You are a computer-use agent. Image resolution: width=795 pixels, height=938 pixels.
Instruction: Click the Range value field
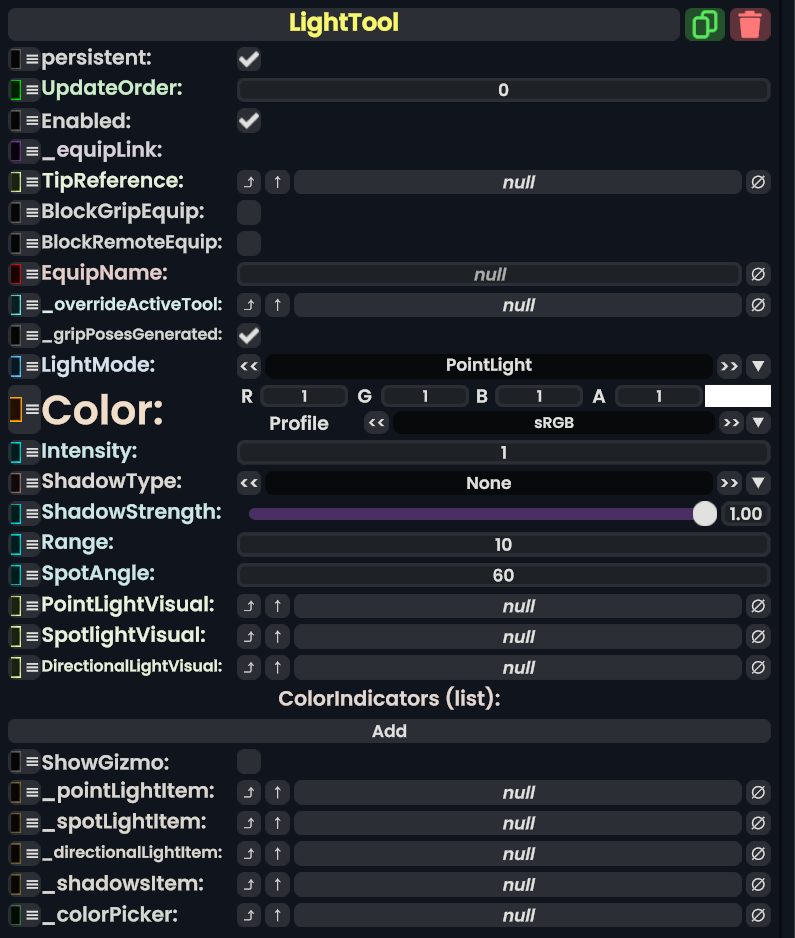[x=503, y=545]
